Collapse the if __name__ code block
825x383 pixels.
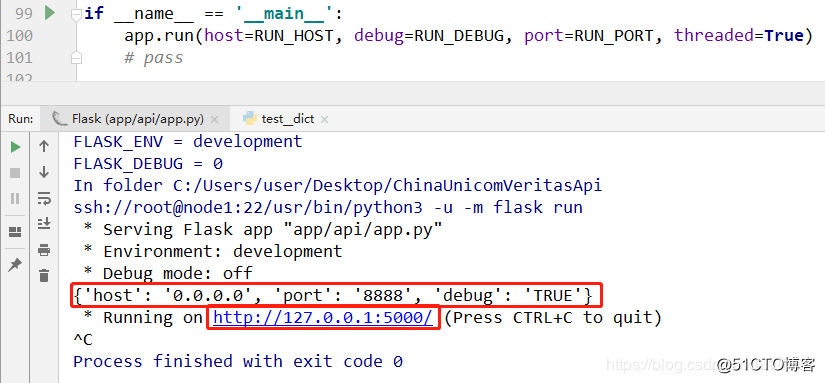76,14
